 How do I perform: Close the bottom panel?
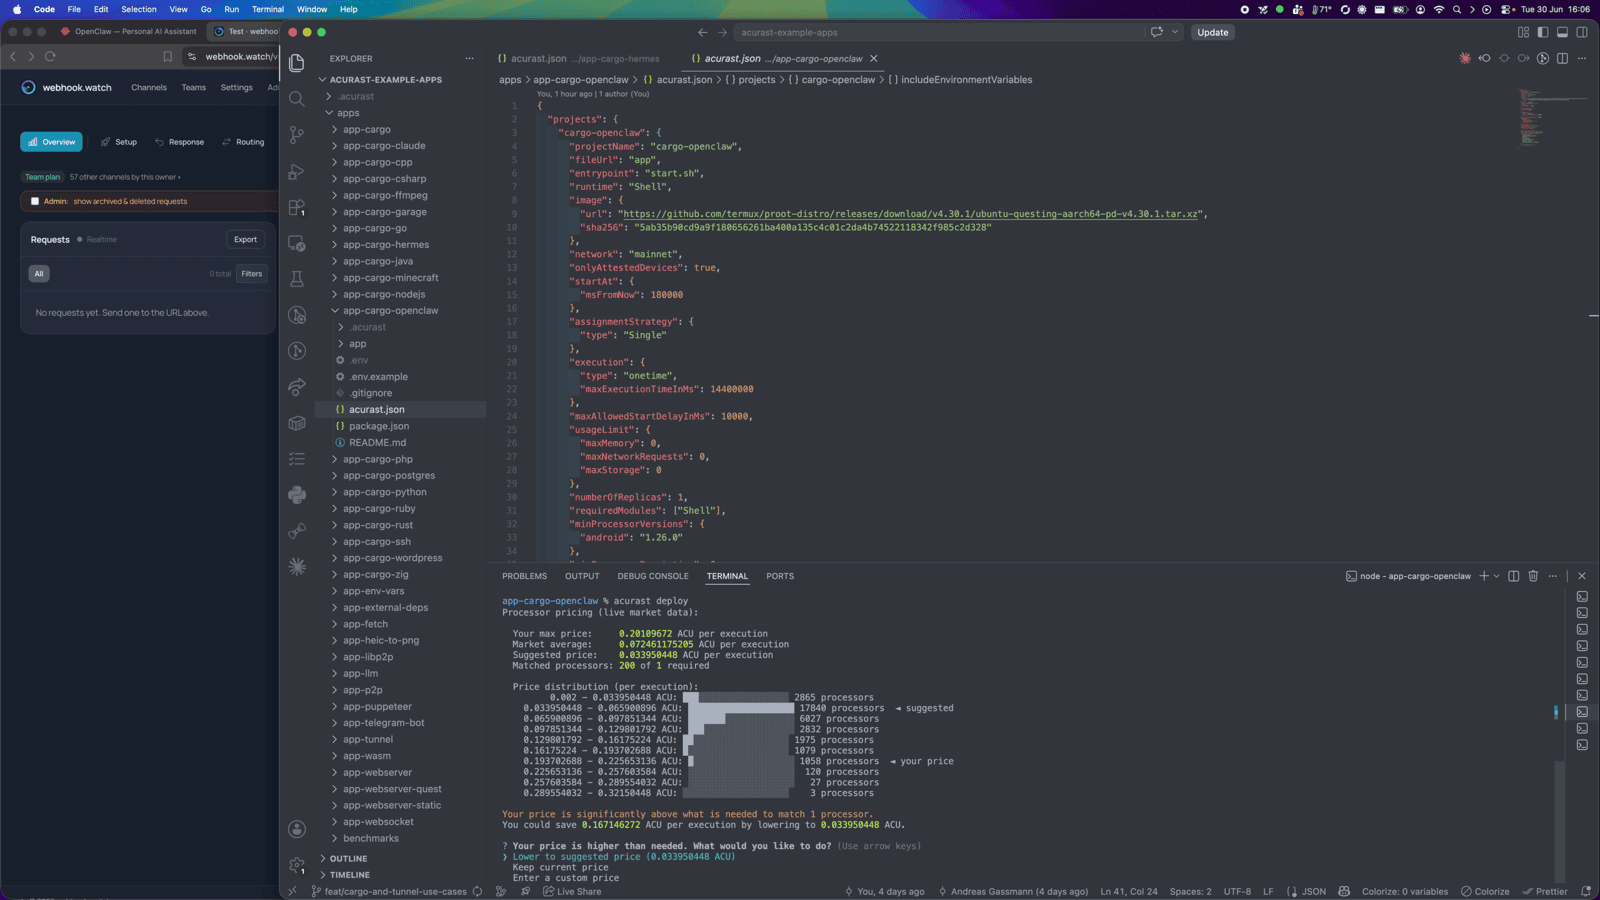[x=1582, y=576]
